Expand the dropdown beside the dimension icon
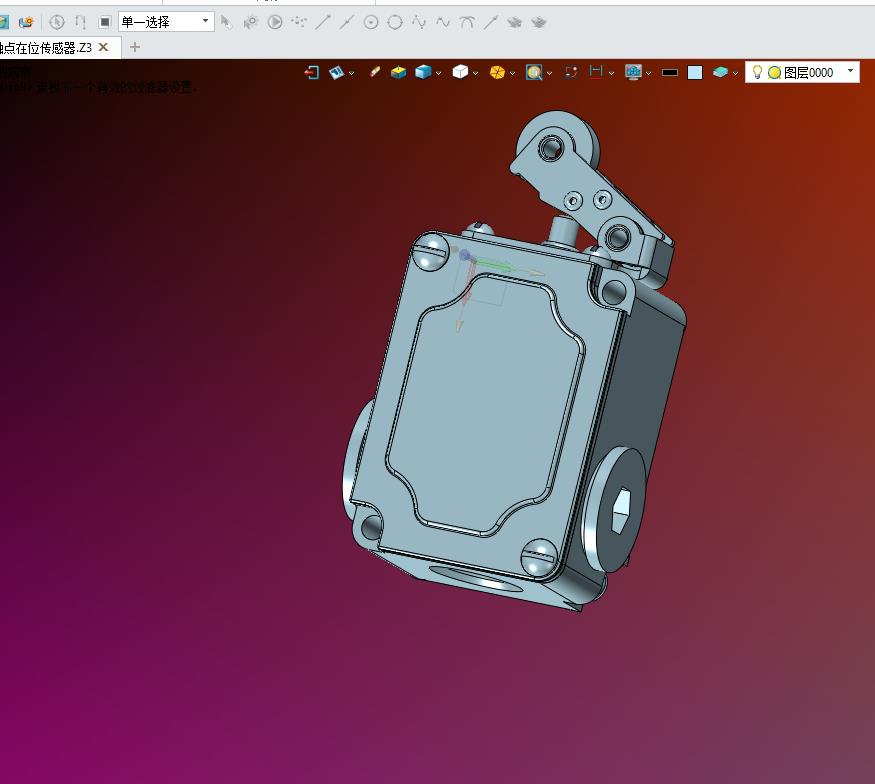This screenshot has height=784, width=875. [612, 73]
